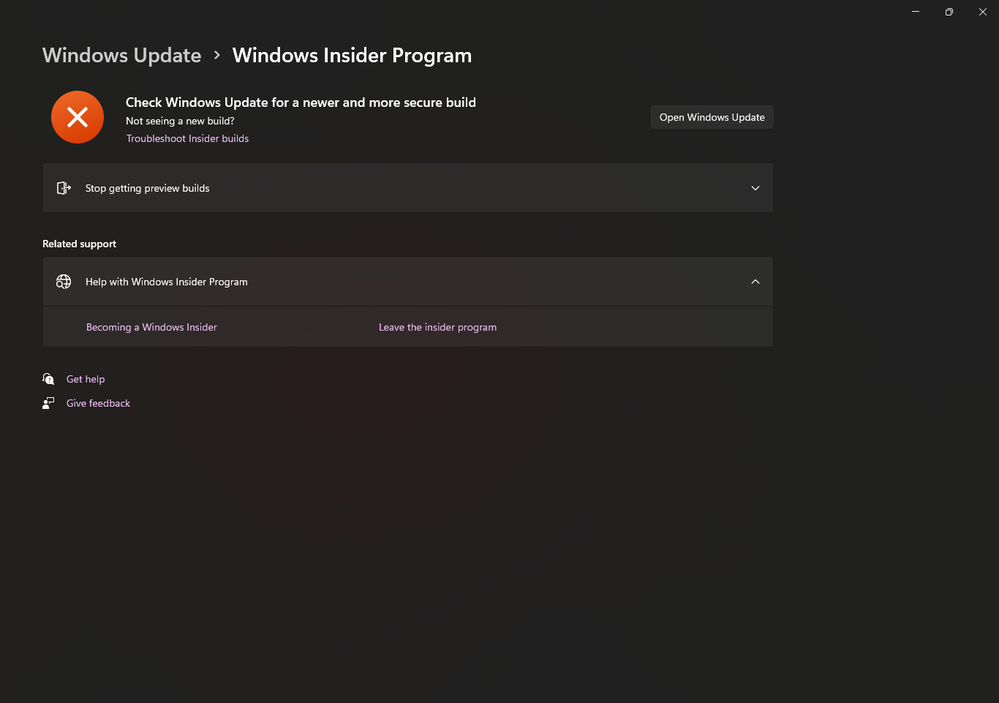Image resolution: width=999 pixels, height=703 pixels.
Task: Click the red error status icon
Action: tap(77, 117)
